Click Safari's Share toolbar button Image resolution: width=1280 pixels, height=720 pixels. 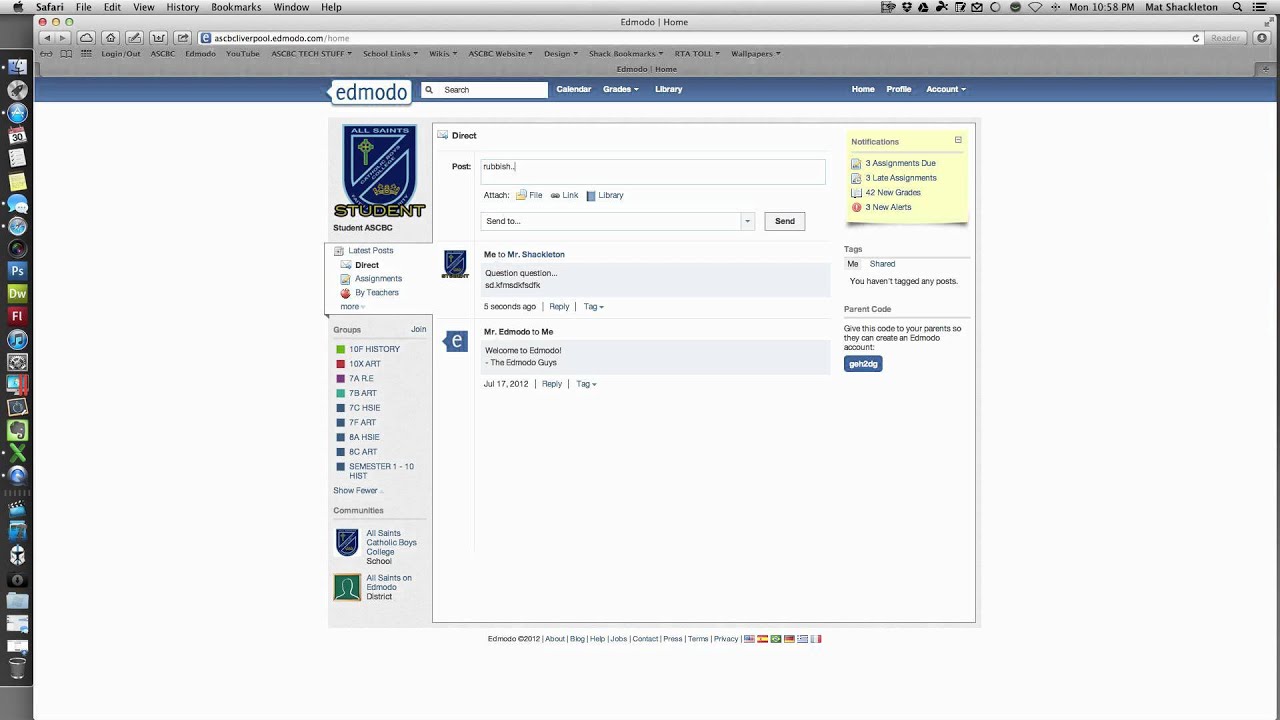point(182,38)
